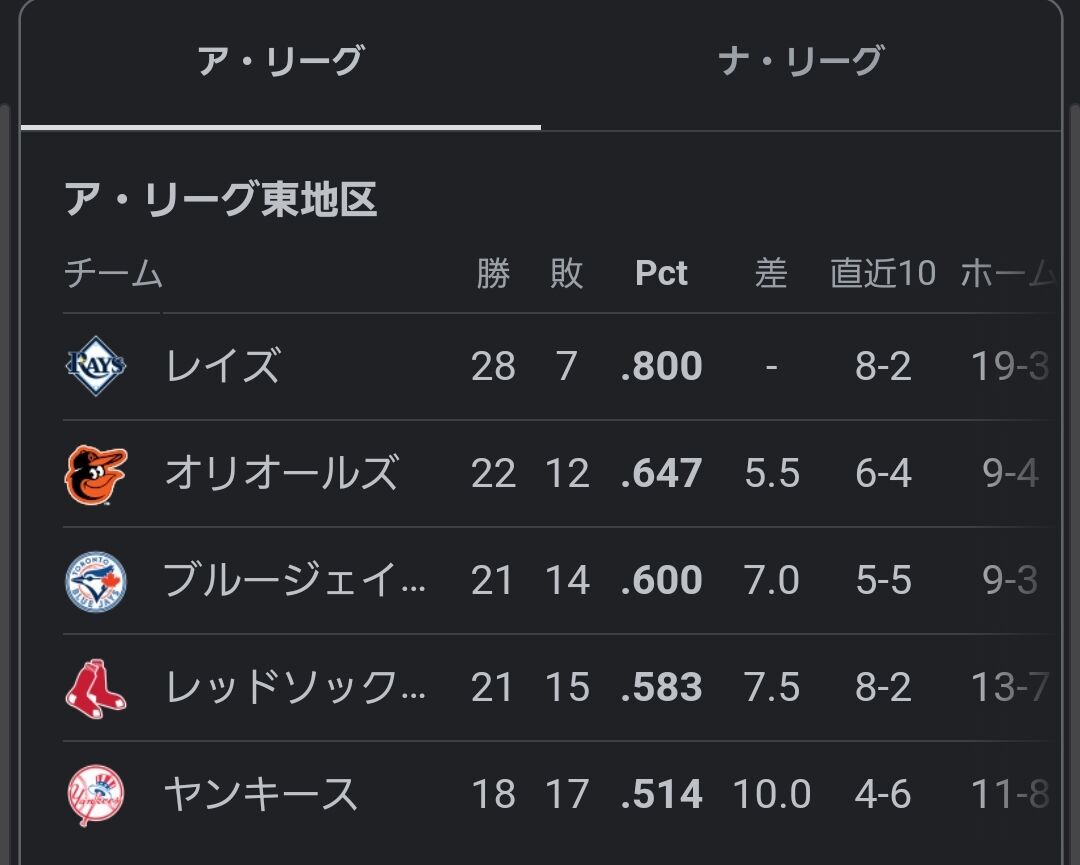This screenshot has height=865, width=1080.
Task: Click the Orioles bird logo
Action: click(96, 474)
